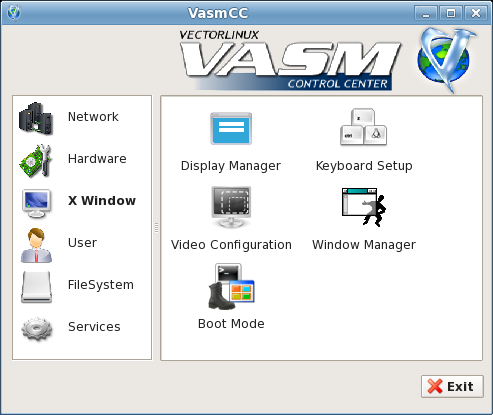
Task: Click the Network servers icon
Action: pos(36,119)
